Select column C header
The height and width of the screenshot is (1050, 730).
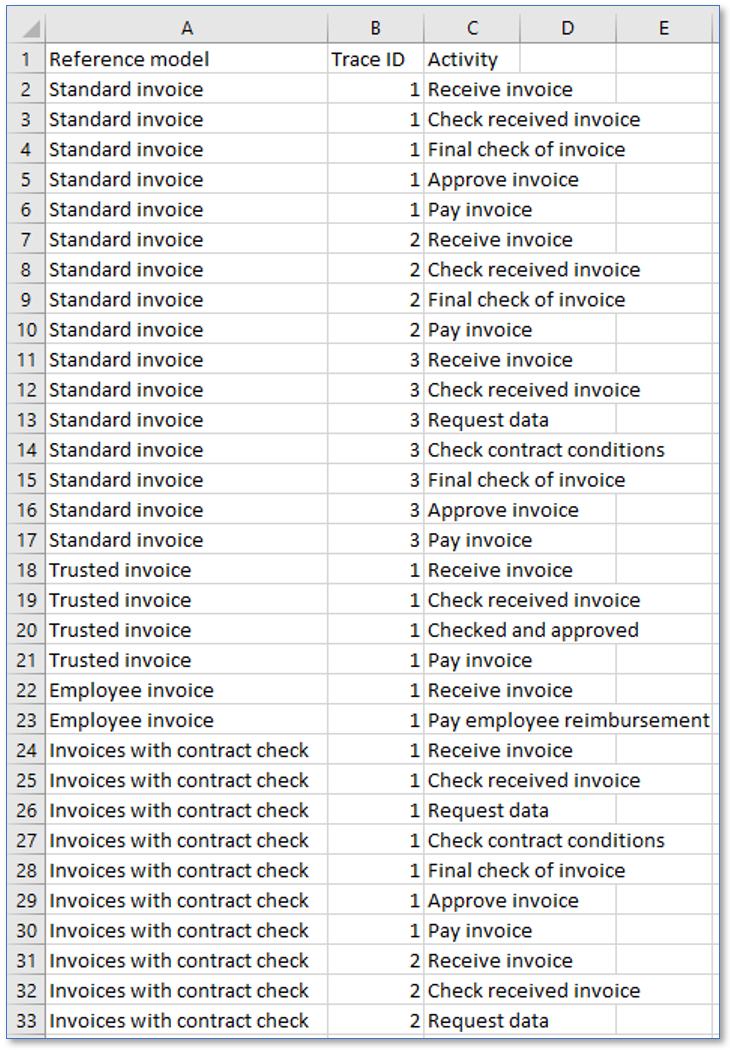coord(472,29)
